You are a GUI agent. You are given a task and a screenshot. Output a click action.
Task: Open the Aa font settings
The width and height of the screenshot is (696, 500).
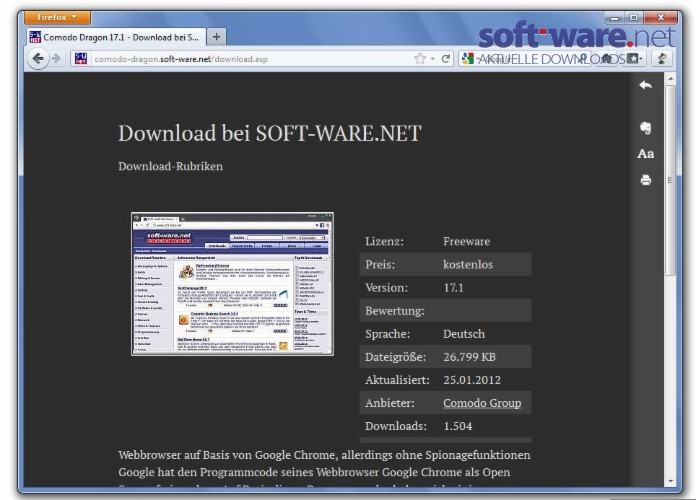(x=645, y=154)
